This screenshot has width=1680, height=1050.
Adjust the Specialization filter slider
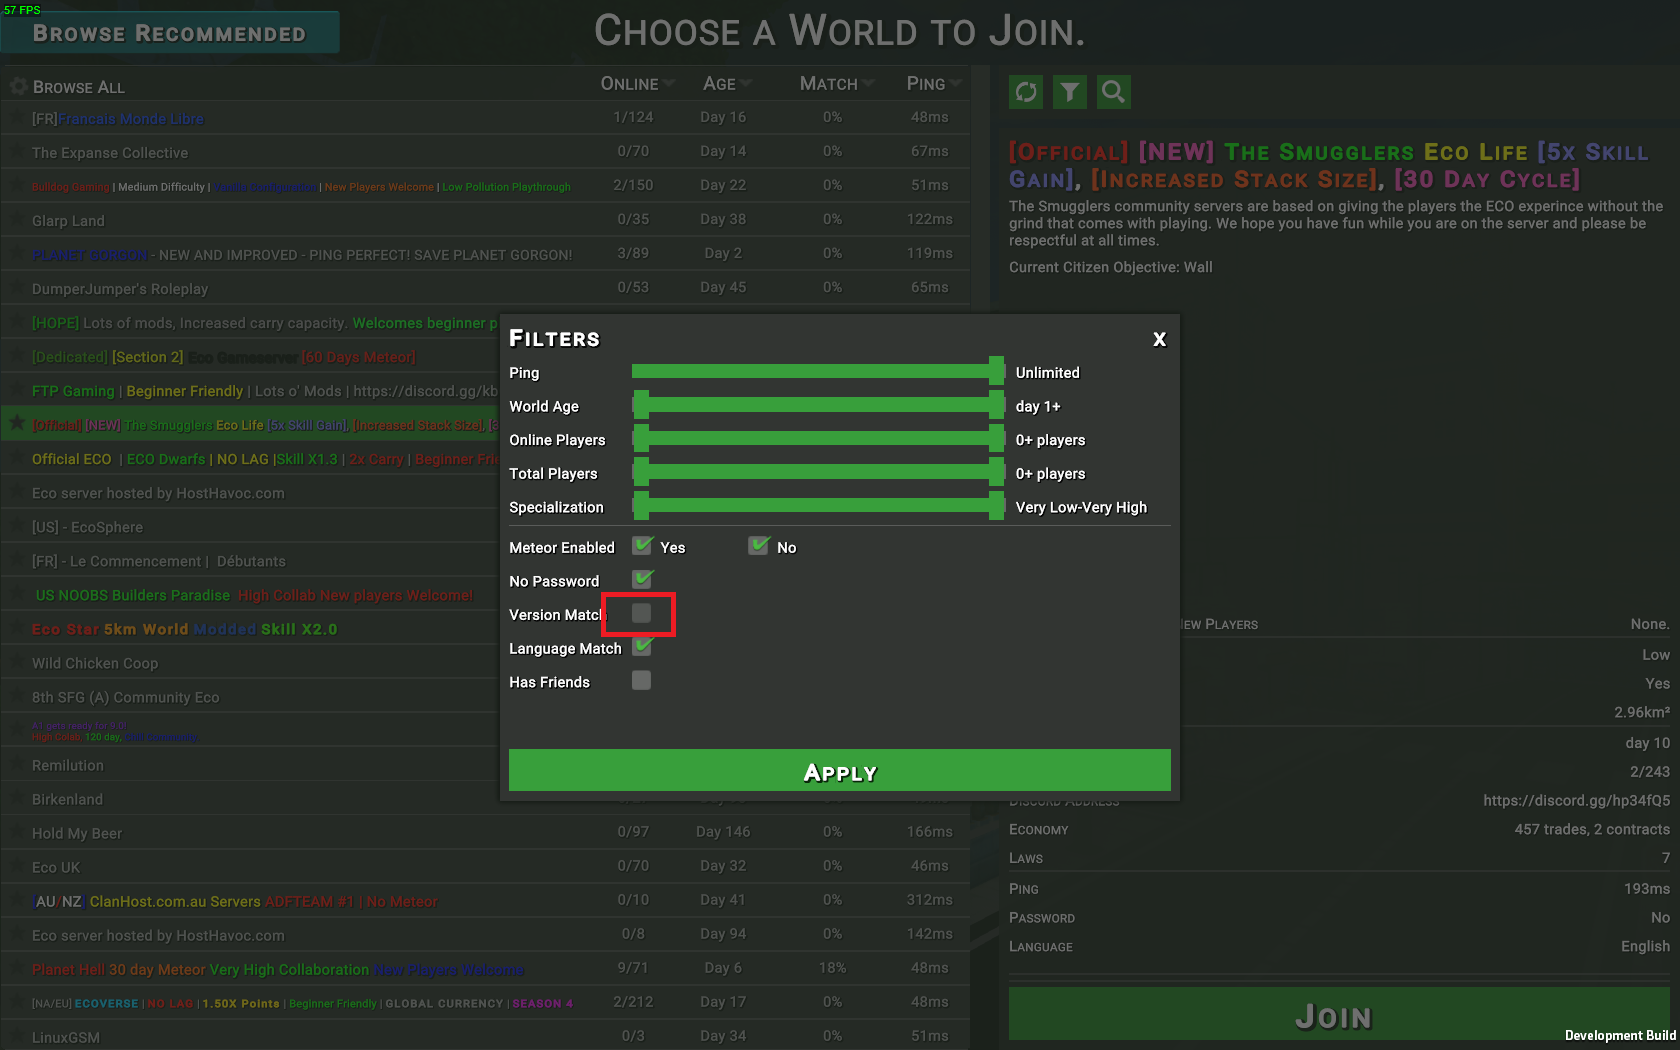[x=818, y=507]
